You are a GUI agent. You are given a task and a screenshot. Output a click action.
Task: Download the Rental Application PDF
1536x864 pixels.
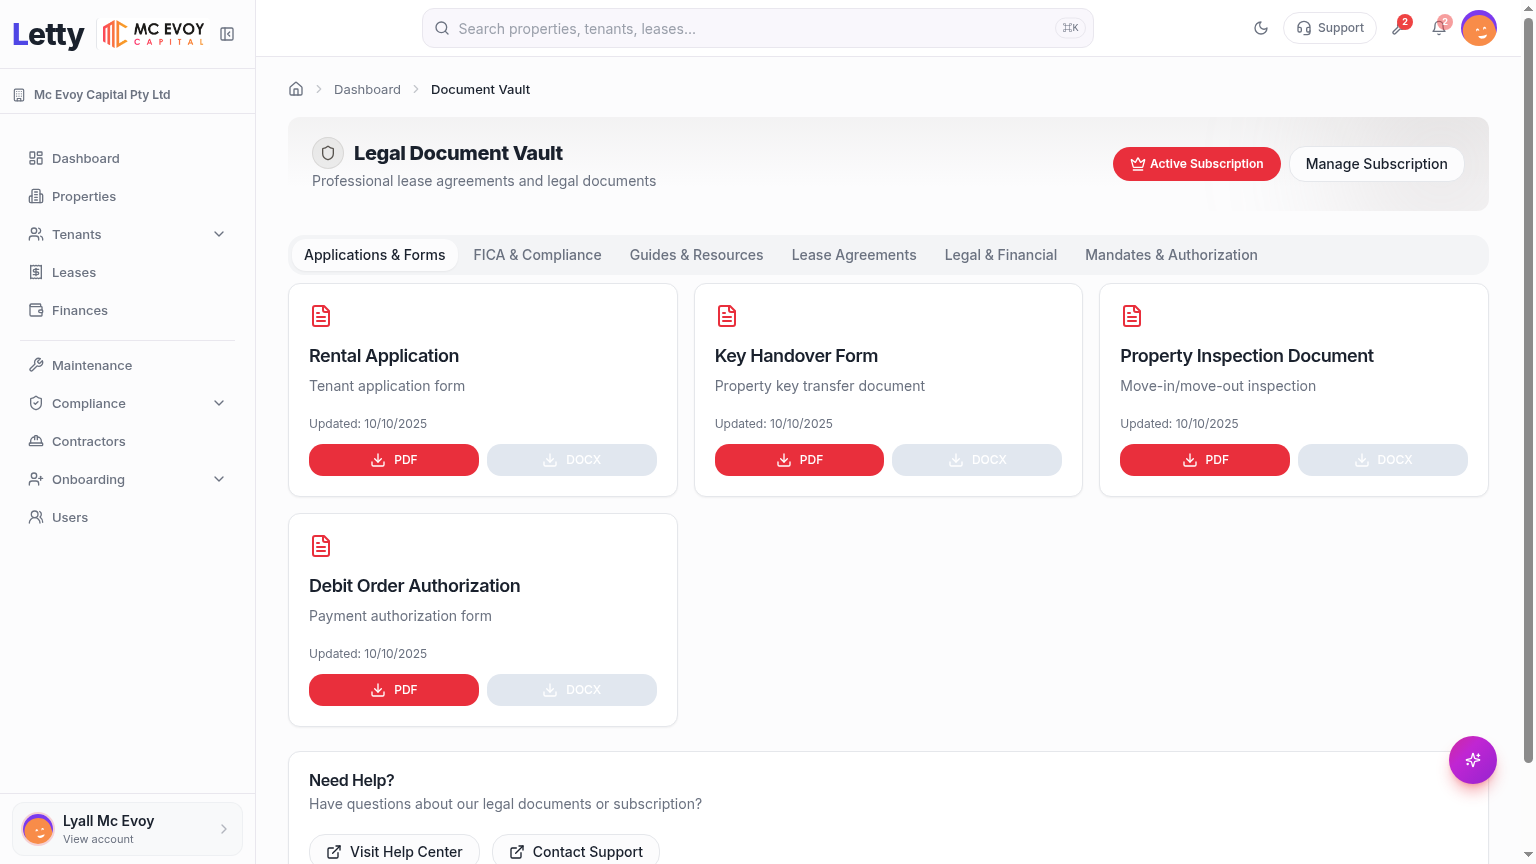pyautogui.click(x=394, y=460)
